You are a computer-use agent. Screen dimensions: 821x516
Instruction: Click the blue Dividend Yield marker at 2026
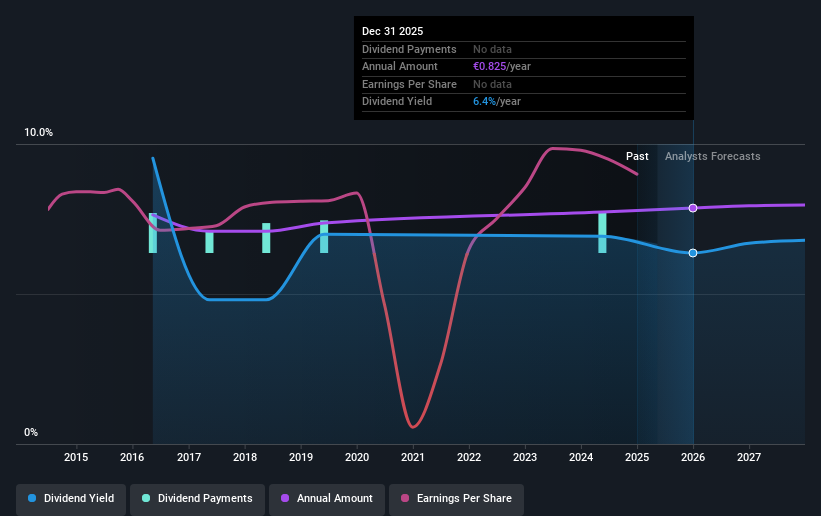(x=693, y=253)
